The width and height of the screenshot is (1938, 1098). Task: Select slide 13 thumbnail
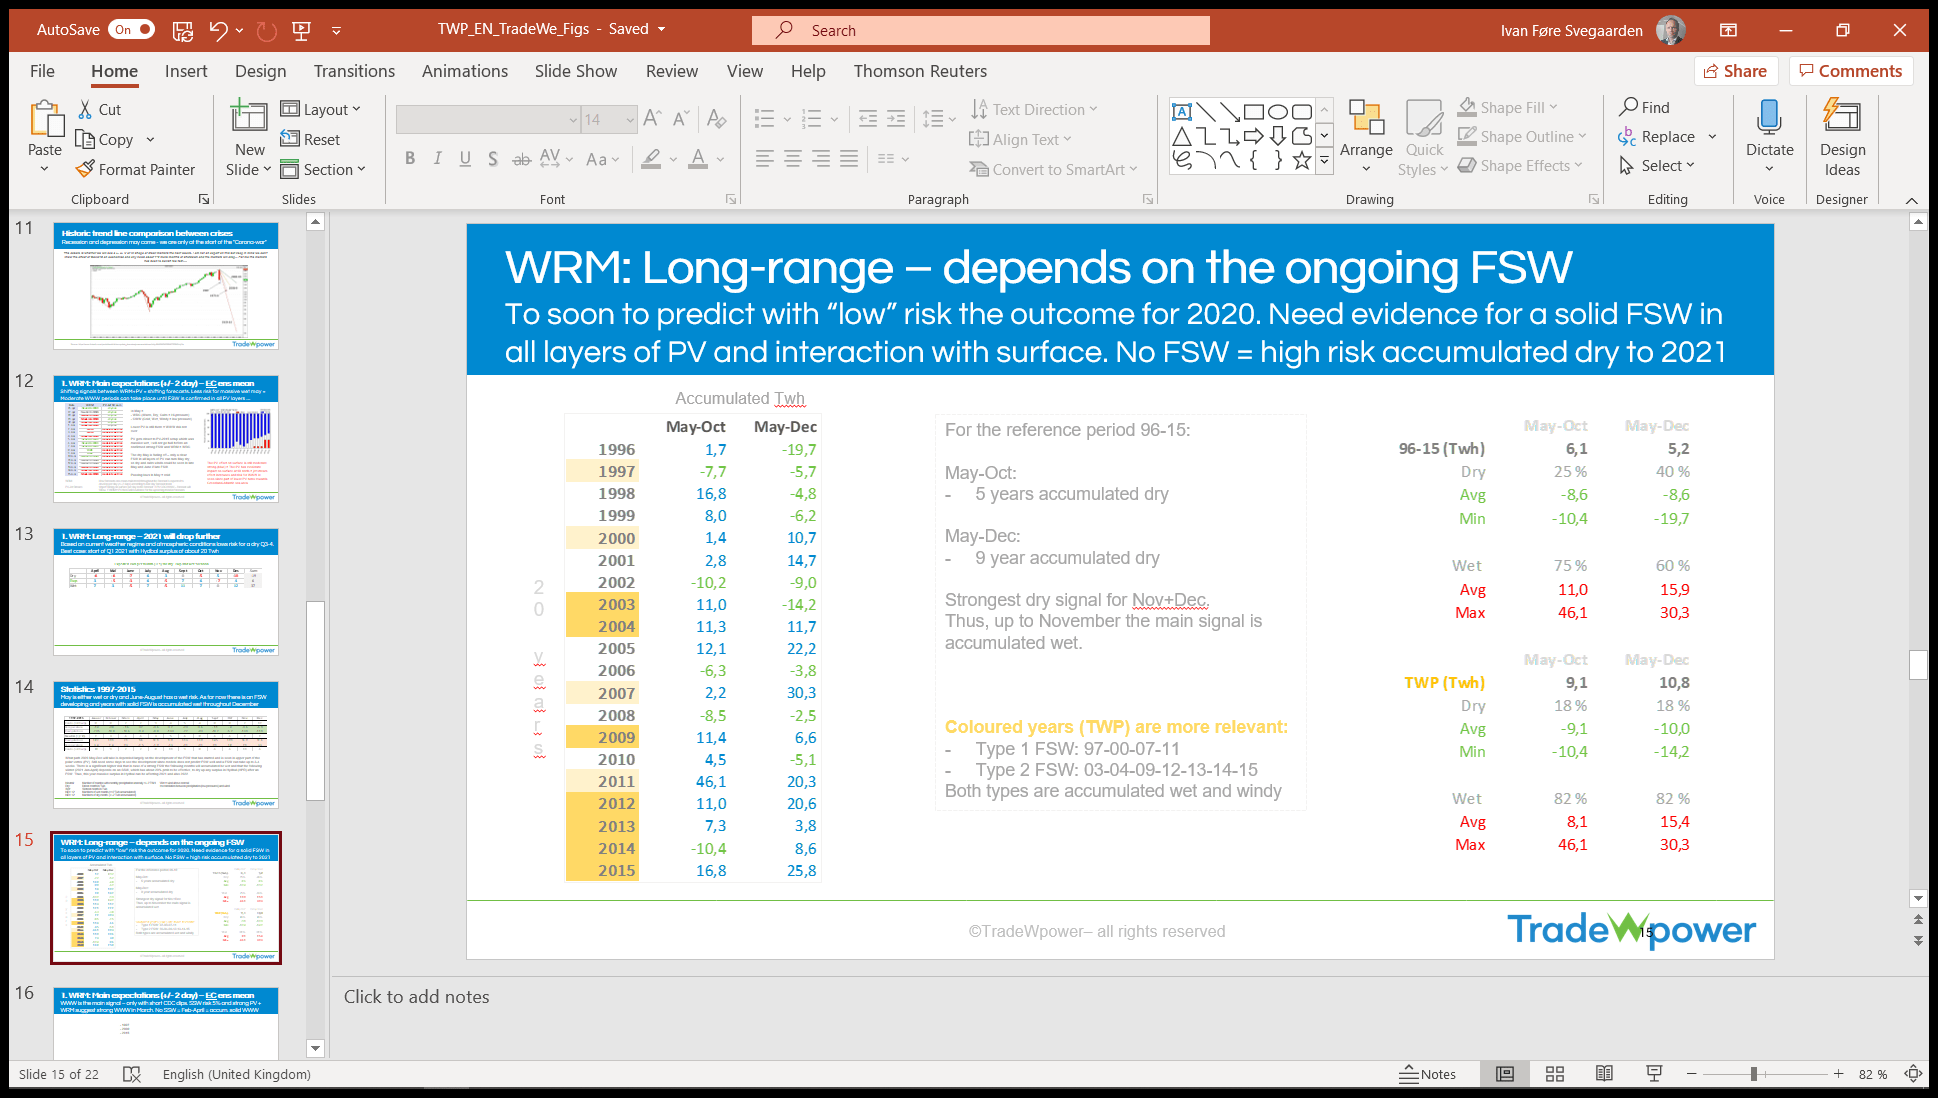[166, 591]
